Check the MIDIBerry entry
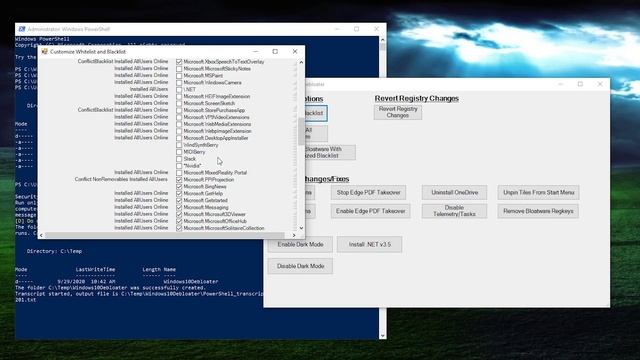 tap(179, 152)
